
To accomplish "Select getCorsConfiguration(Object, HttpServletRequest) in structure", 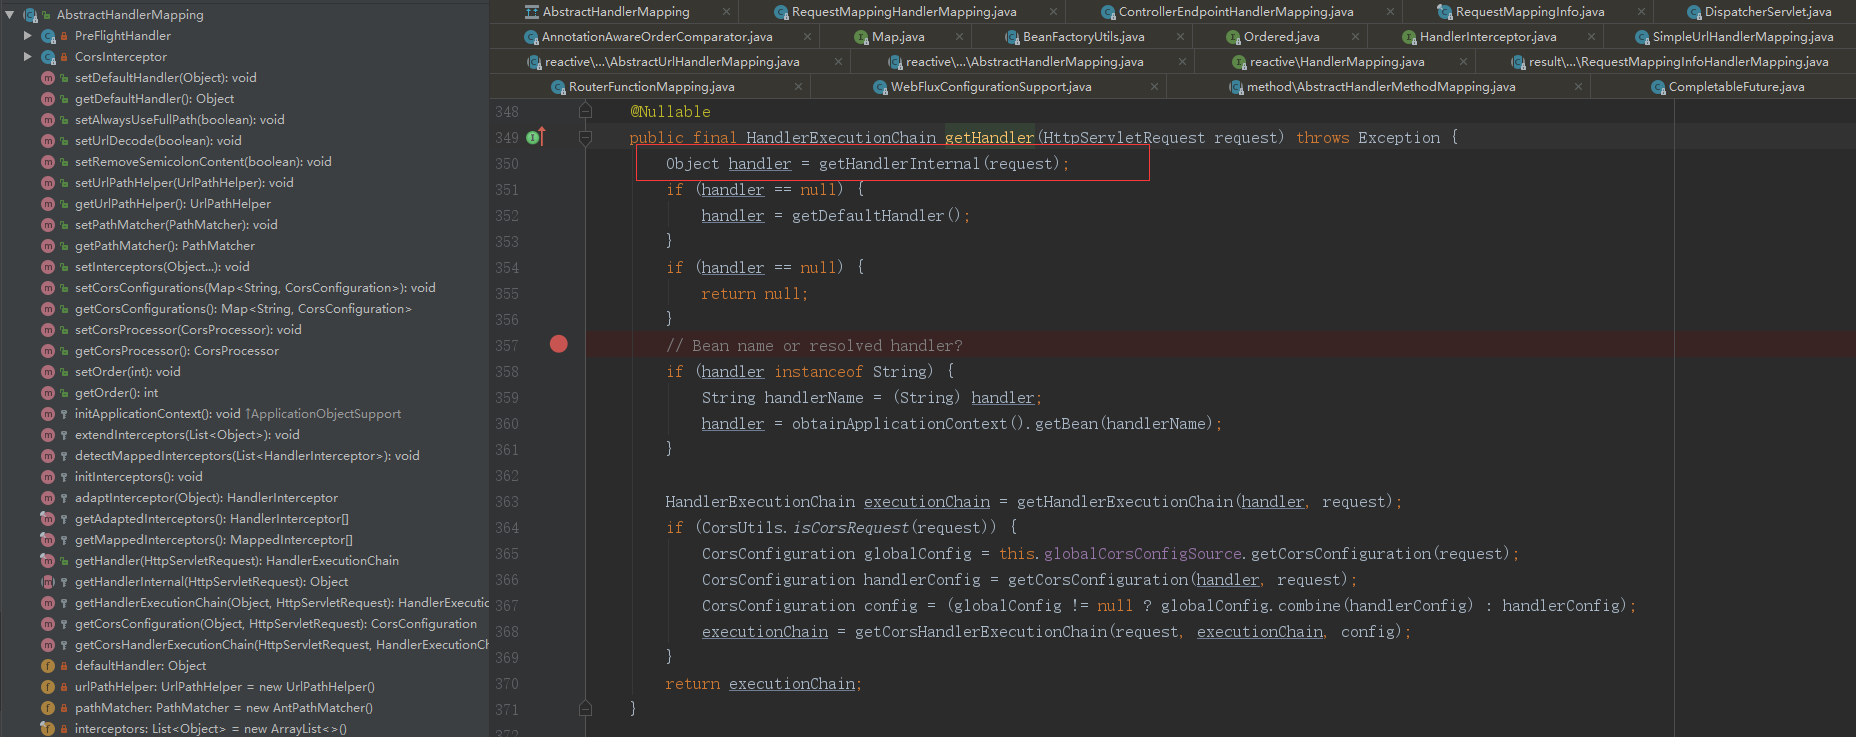I will [x=276, y=624].
